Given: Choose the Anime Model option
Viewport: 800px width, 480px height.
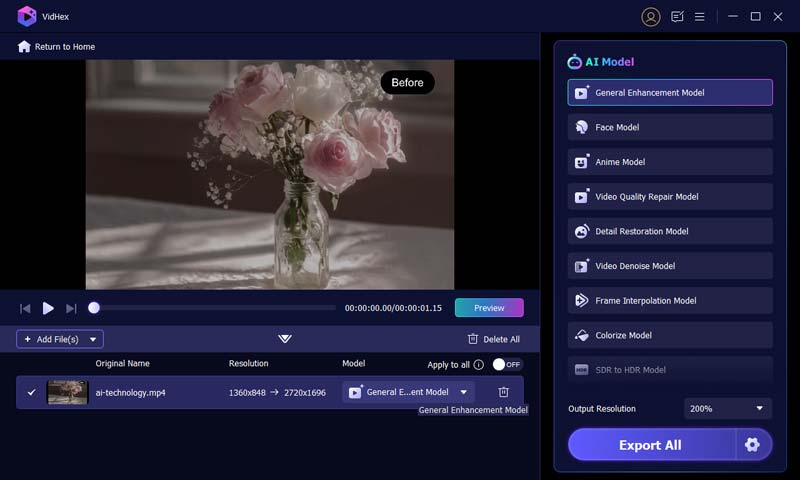Looking at the screenshot, I should click(x=670, y=162).
